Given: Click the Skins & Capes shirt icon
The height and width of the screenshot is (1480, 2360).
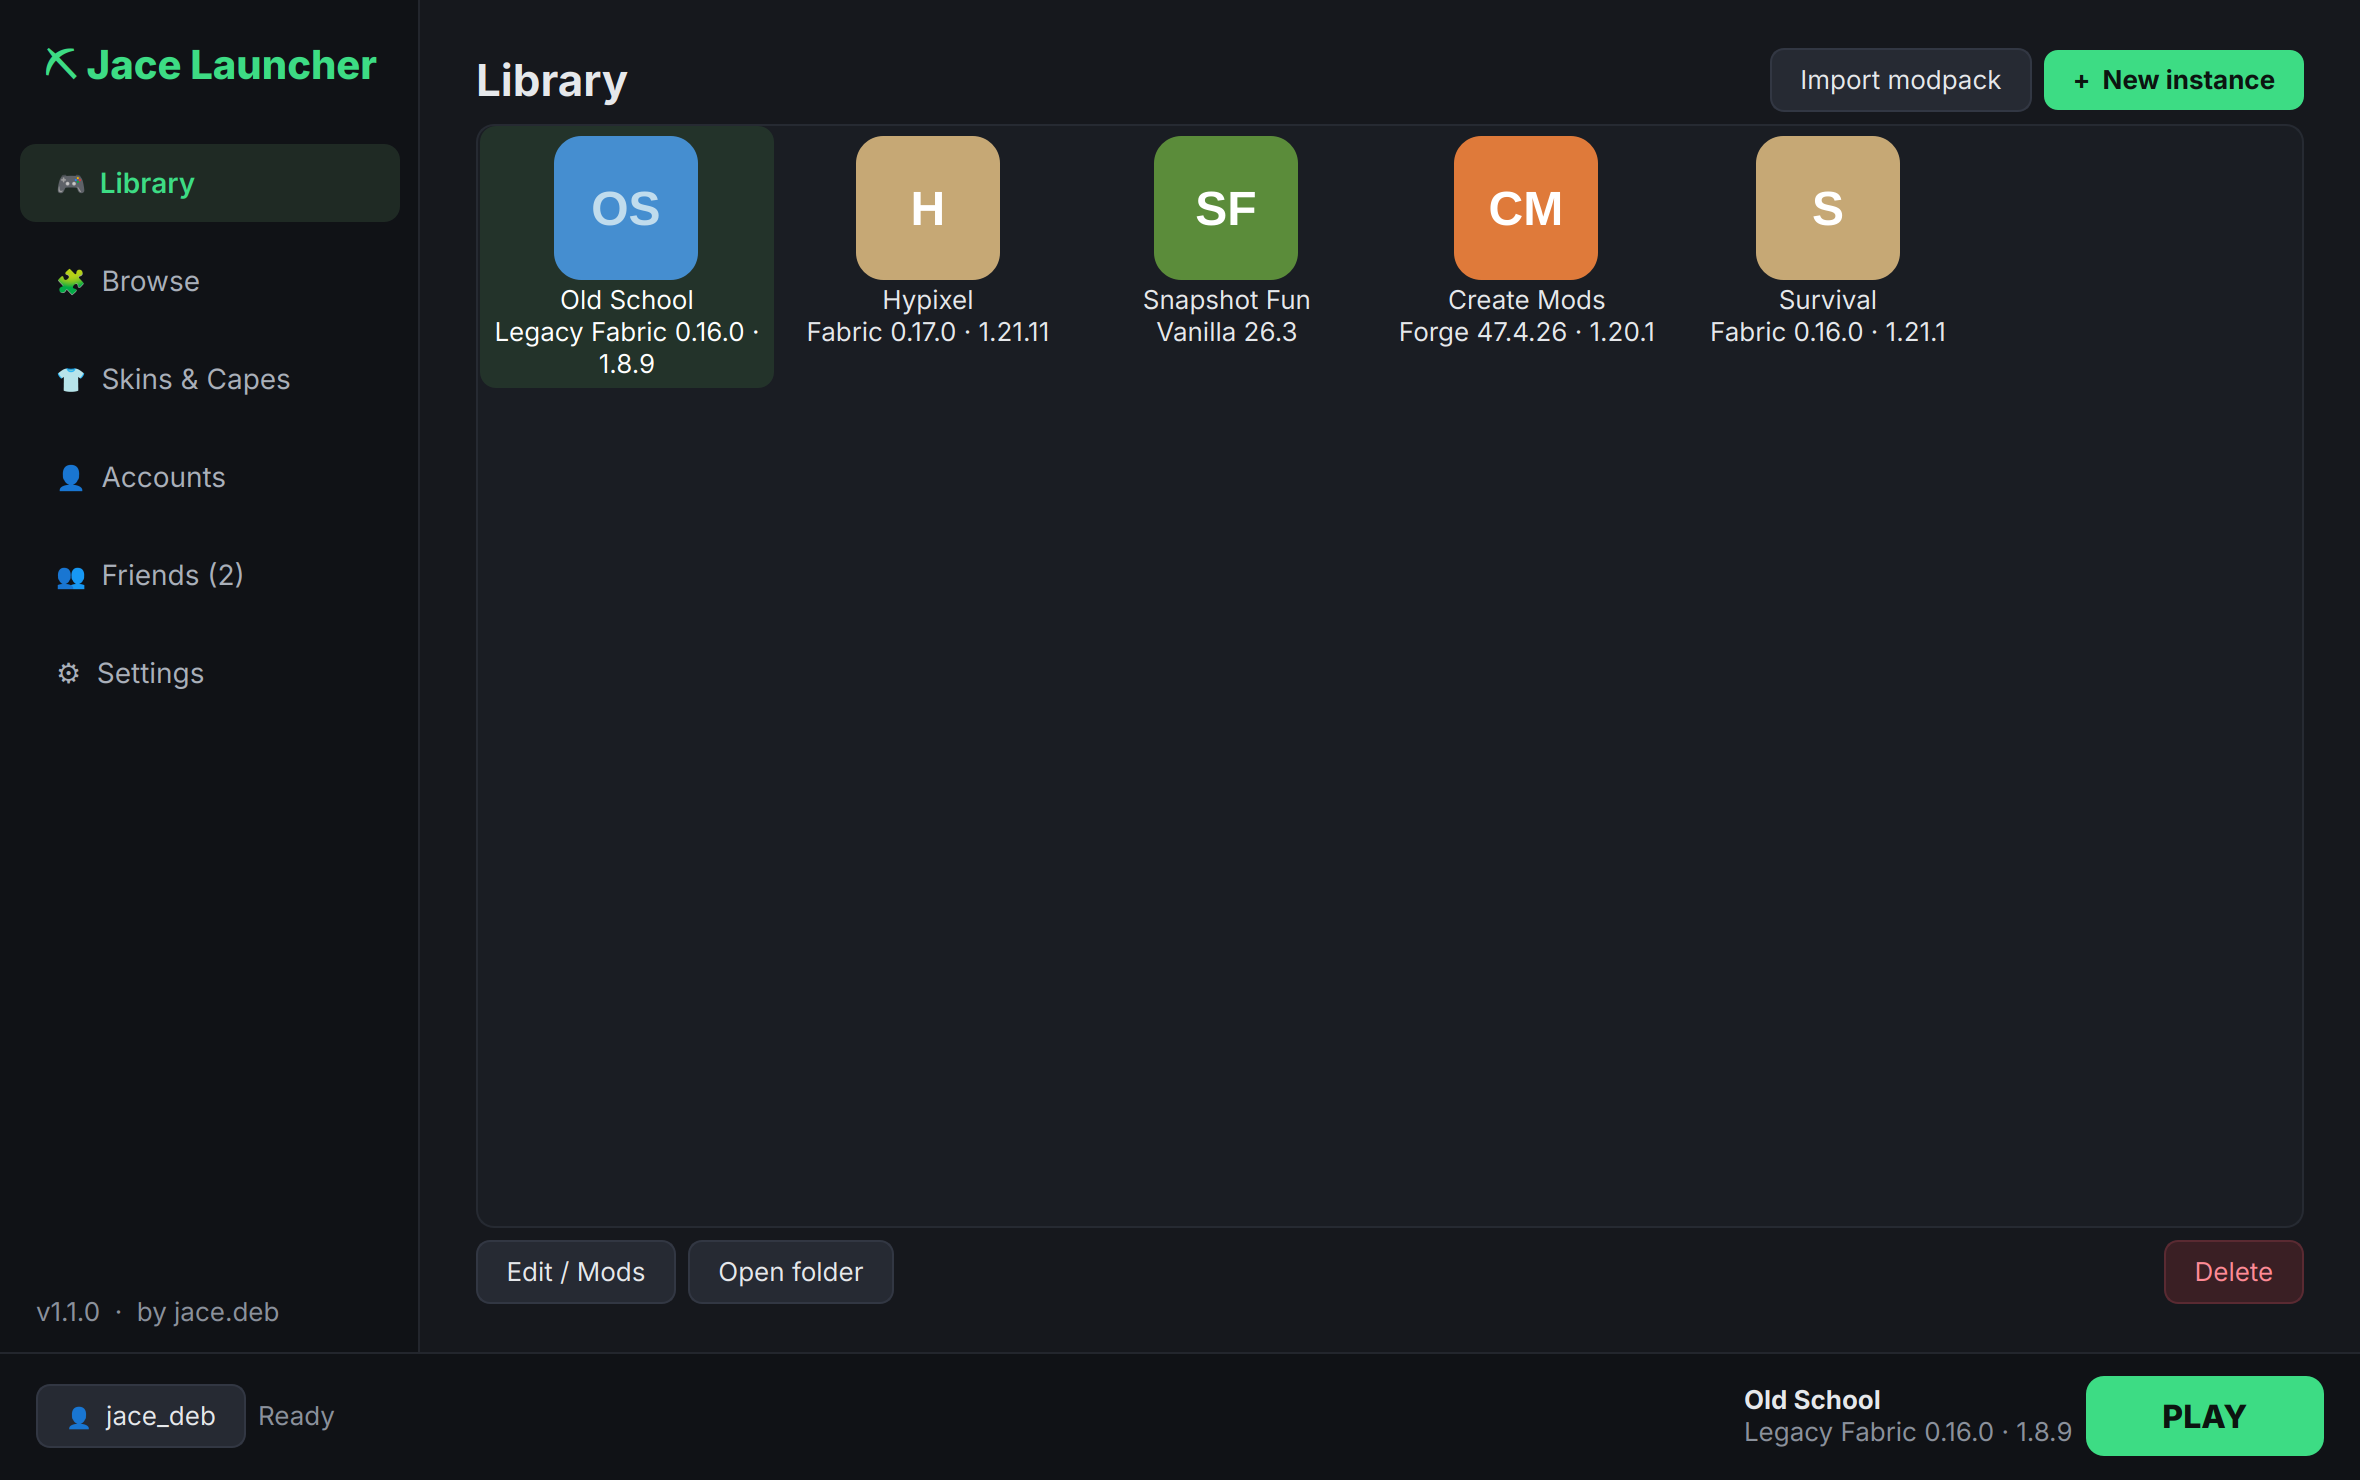Looking at the screenshot, I should (70, 379).
